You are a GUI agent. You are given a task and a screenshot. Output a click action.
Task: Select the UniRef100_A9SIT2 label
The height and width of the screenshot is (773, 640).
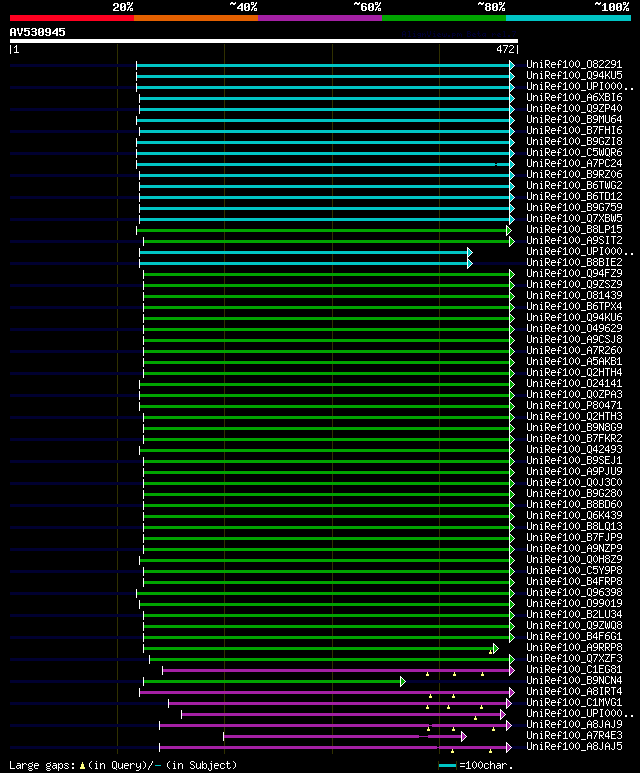pyautogui.click(x=574, y=241)
